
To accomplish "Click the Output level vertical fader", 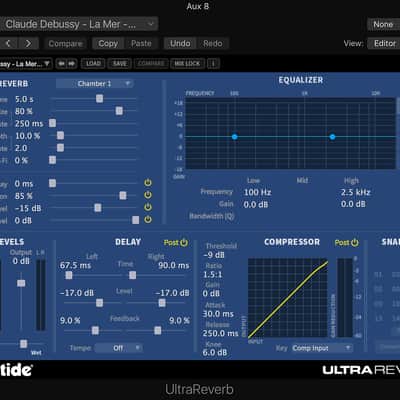I will click(x=21, y=283).
